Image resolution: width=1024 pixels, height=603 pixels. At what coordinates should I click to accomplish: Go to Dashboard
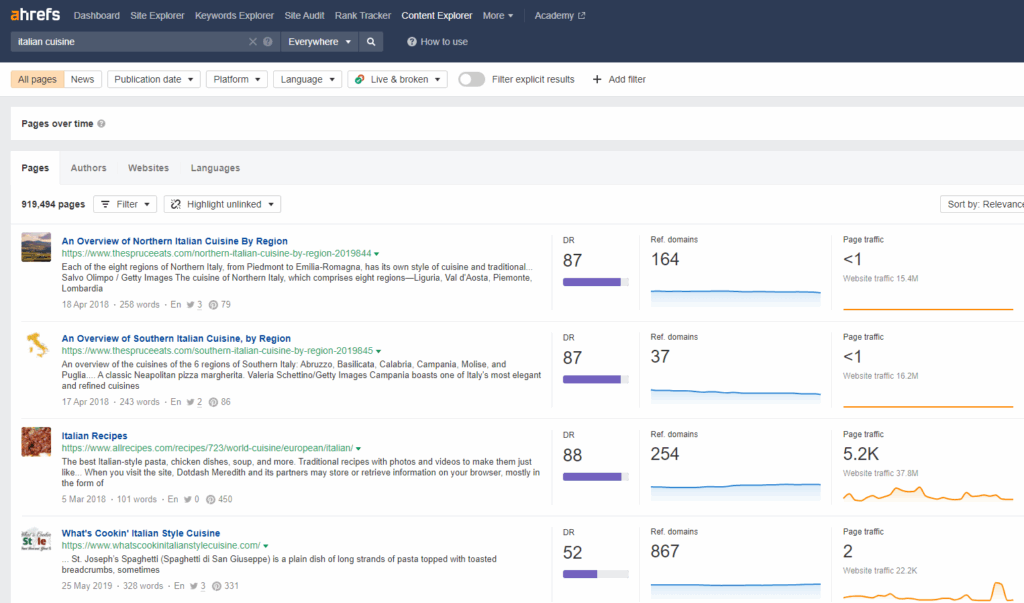click(97, 15)
